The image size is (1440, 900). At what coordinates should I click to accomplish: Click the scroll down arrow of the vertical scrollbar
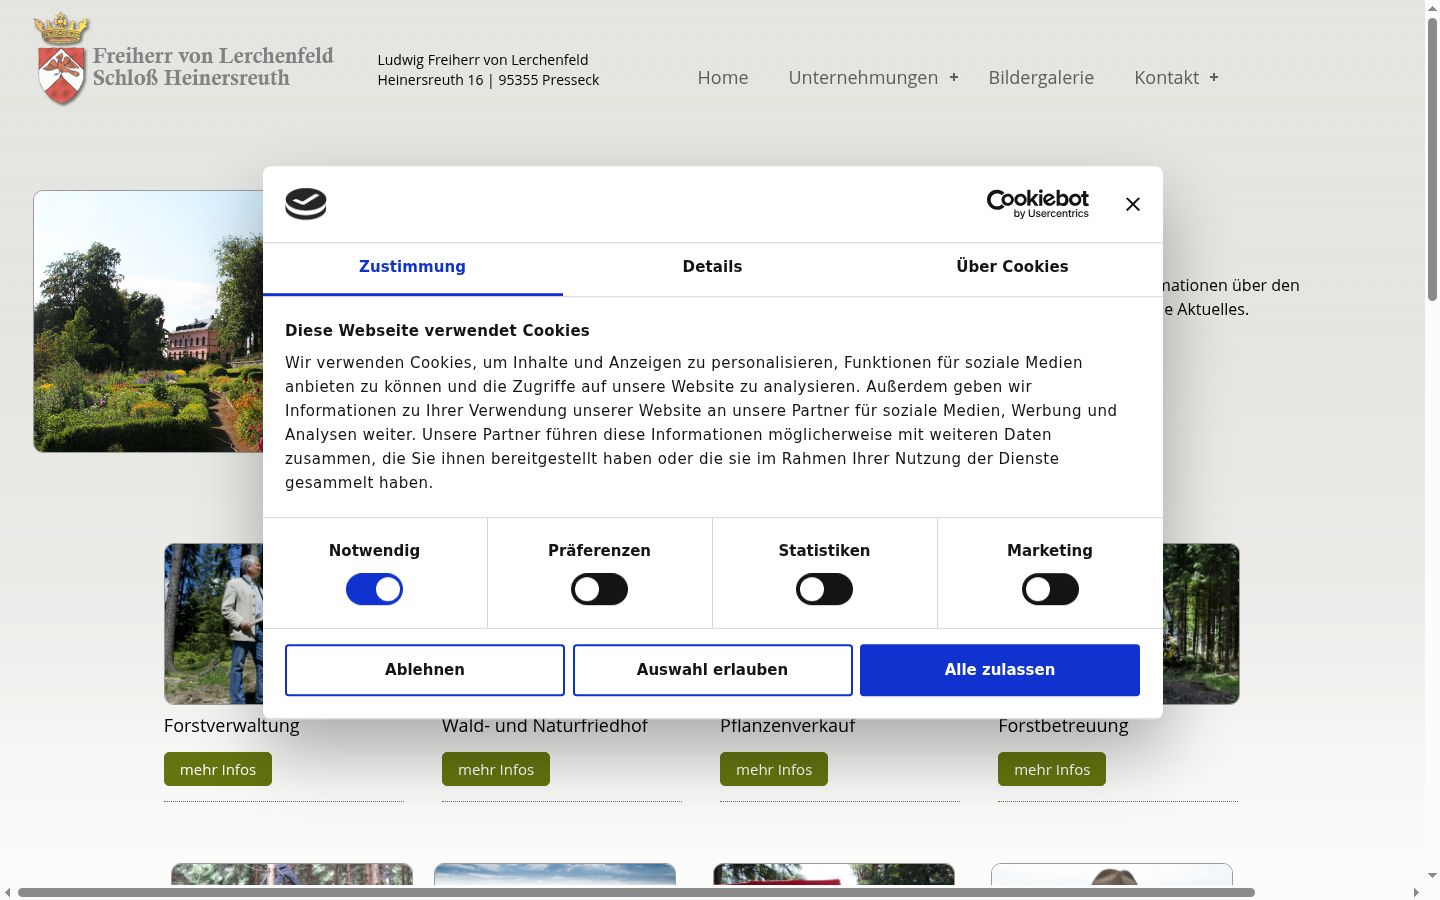1432,876
